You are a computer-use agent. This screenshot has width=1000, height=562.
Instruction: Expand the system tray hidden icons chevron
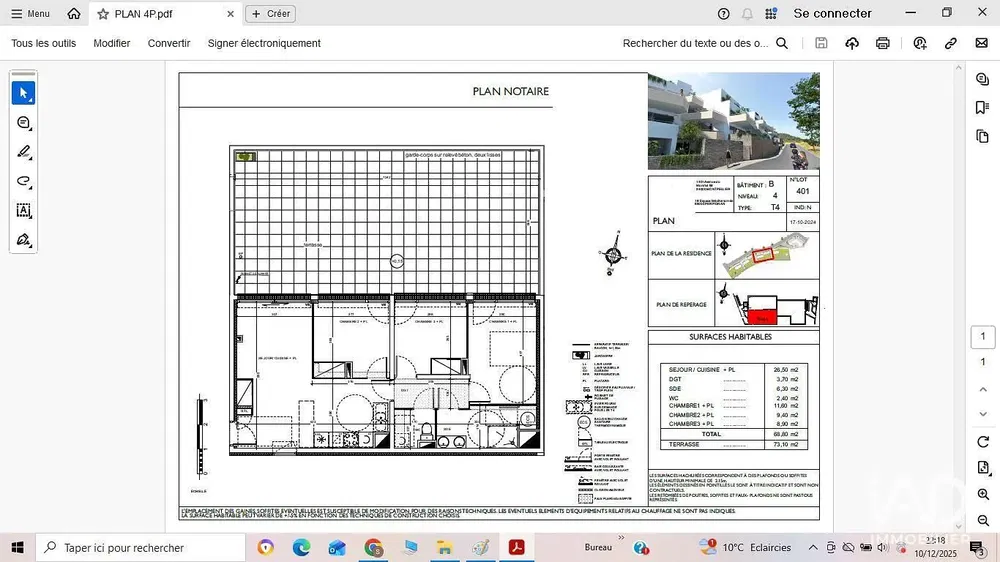(812, 548)
